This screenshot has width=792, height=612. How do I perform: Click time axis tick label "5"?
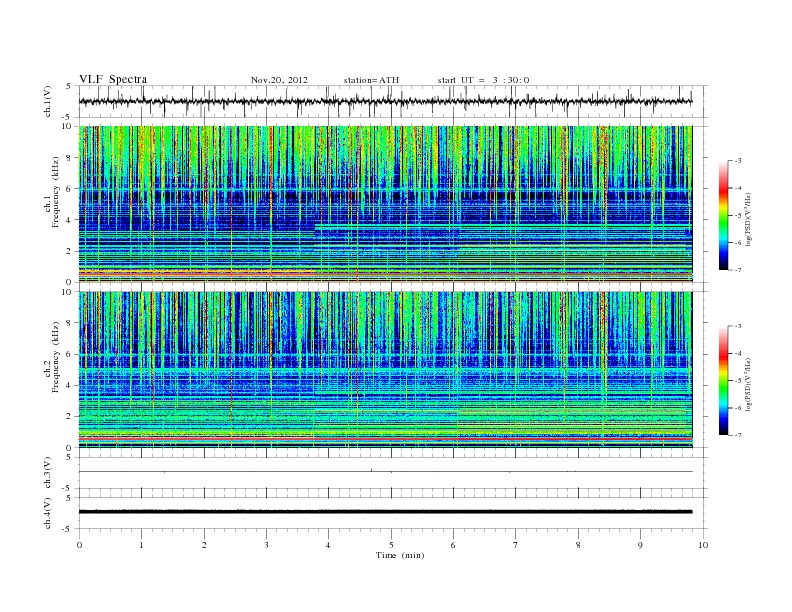click(x=391, y=545)
